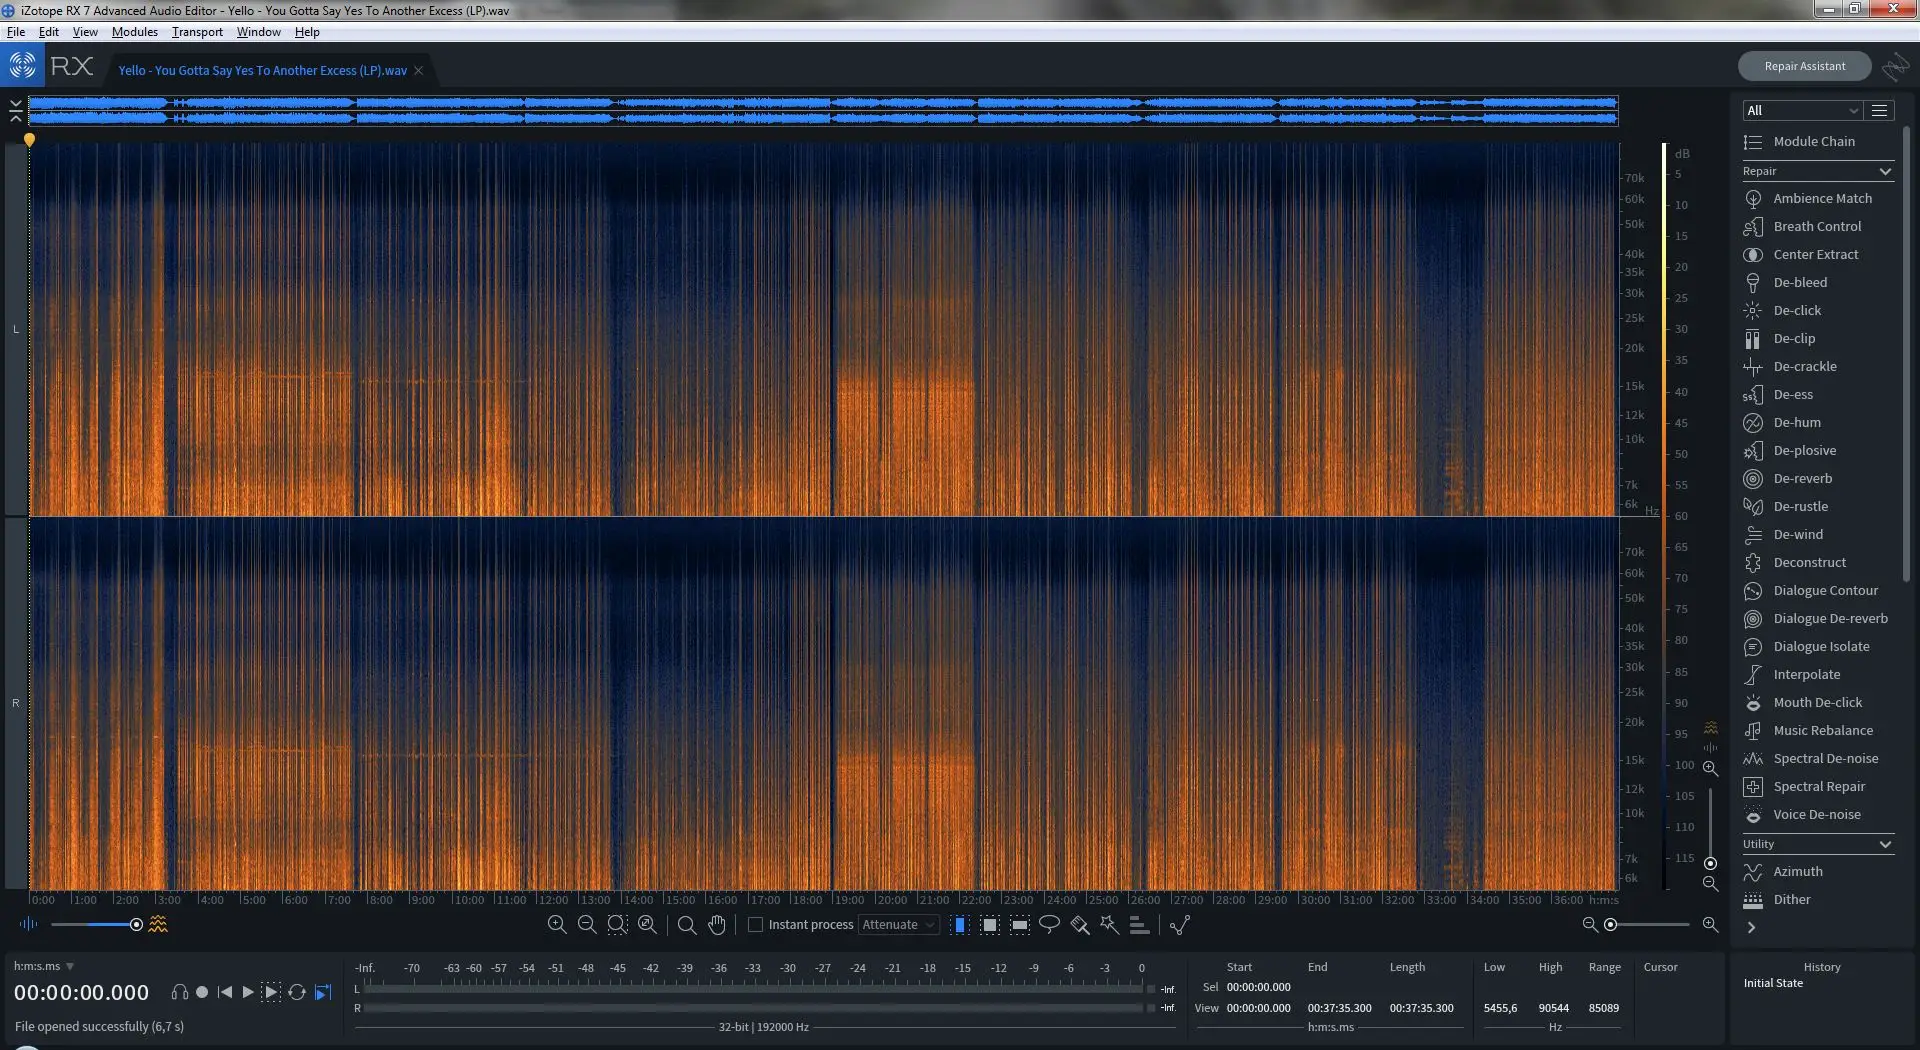Open the Spectral De-noise module
The image size is (1920, 1050).
pos(1811,758)
